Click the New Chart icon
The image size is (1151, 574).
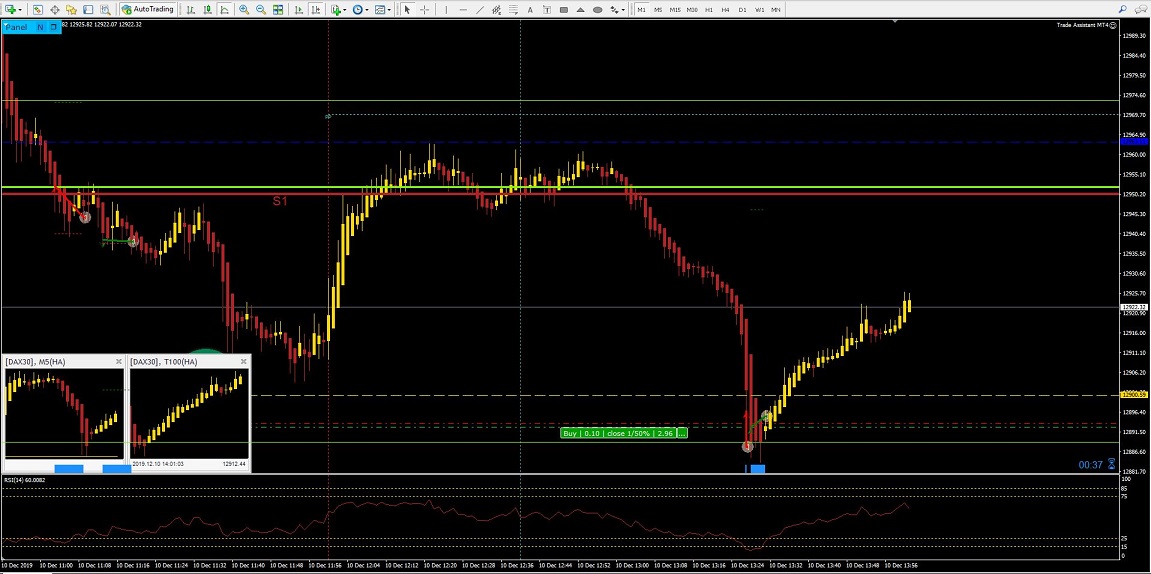(10, 10)
